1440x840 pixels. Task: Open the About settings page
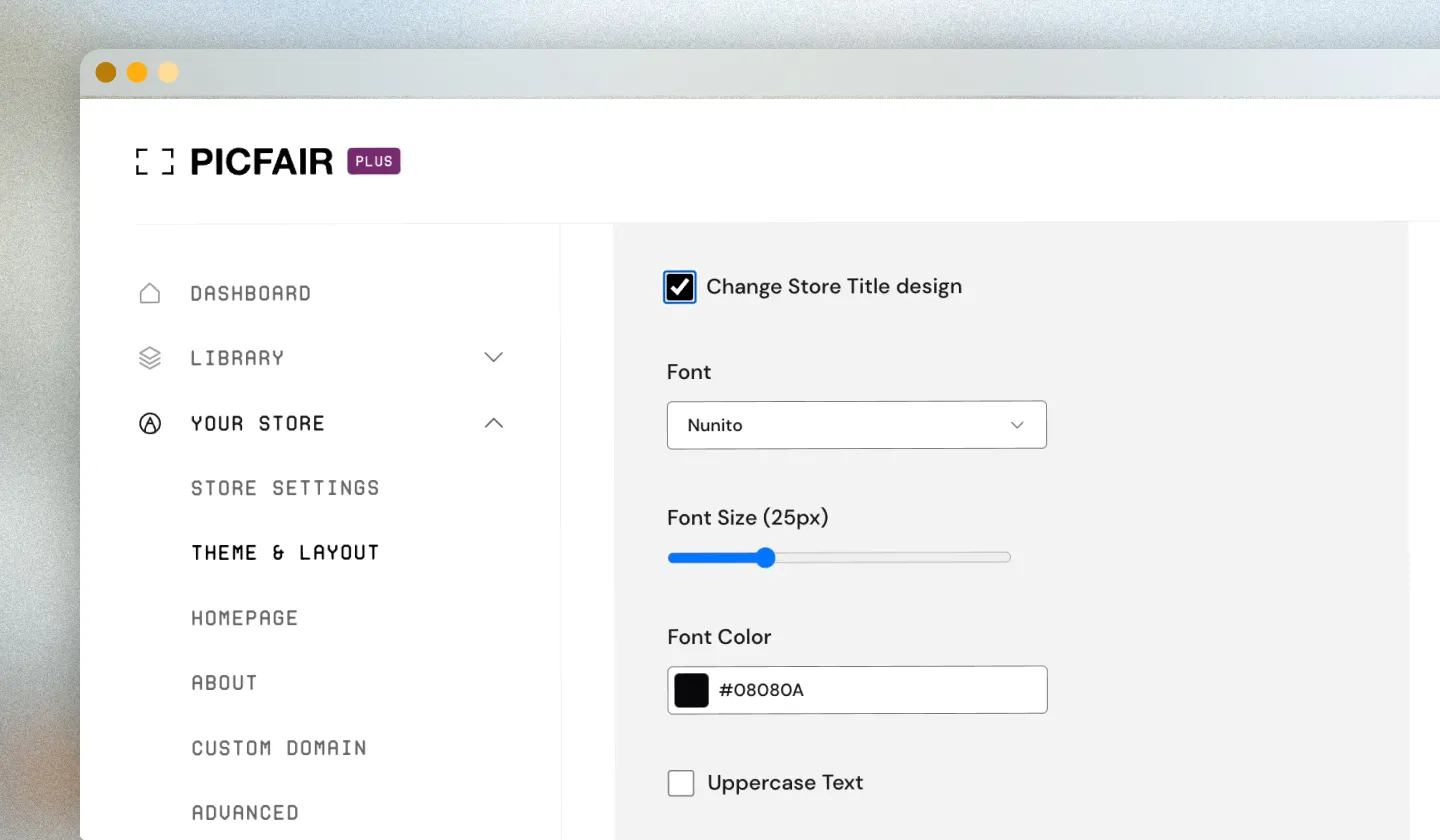coord(224,683)
